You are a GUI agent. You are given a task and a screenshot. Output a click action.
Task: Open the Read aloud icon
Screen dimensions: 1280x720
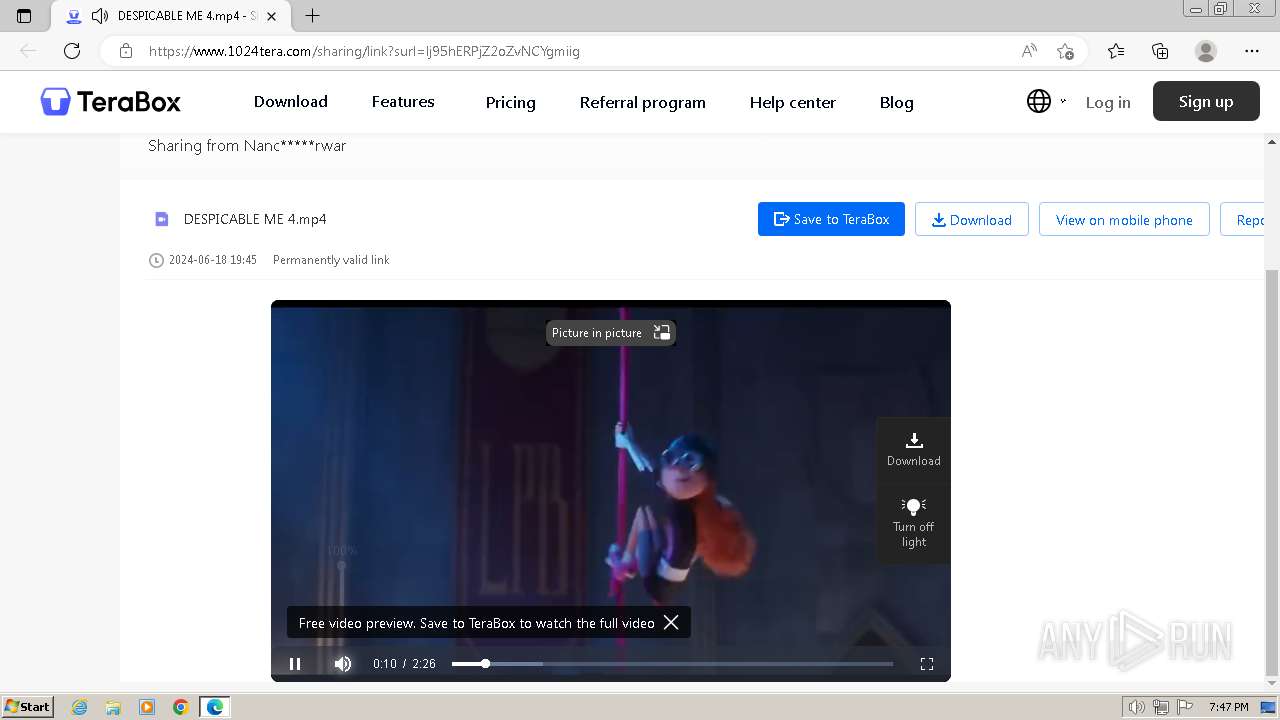[x=1029, y=51]
